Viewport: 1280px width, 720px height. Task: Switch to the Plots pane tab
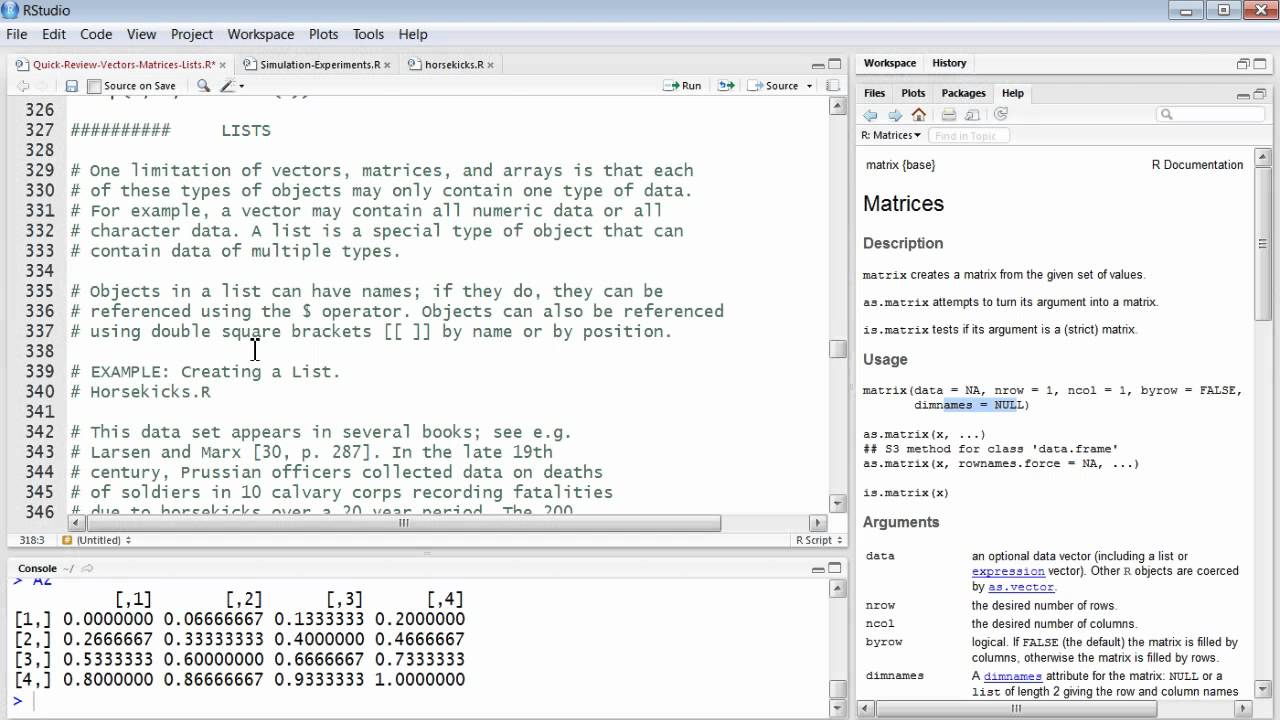[913, 93]
